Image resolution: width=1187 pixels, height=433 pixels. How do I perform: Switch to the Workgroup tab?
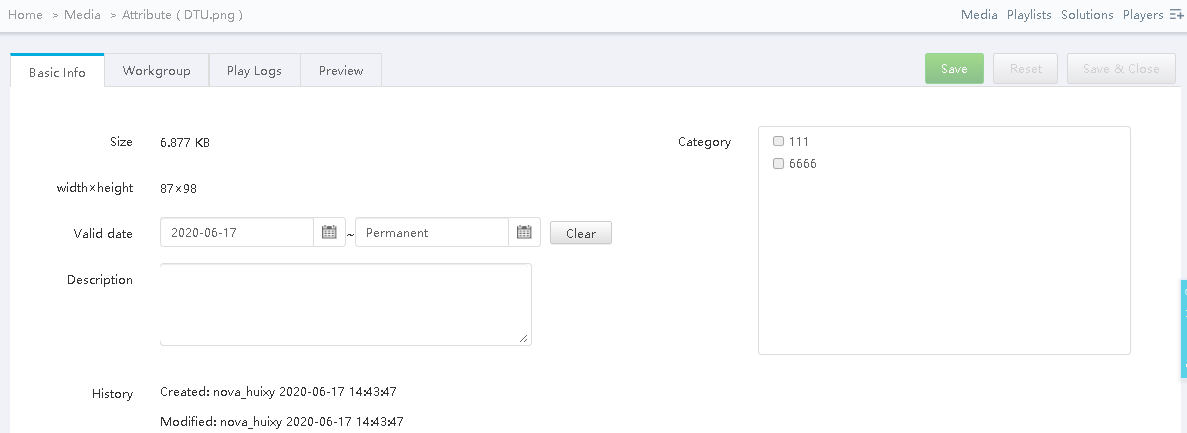156,70
